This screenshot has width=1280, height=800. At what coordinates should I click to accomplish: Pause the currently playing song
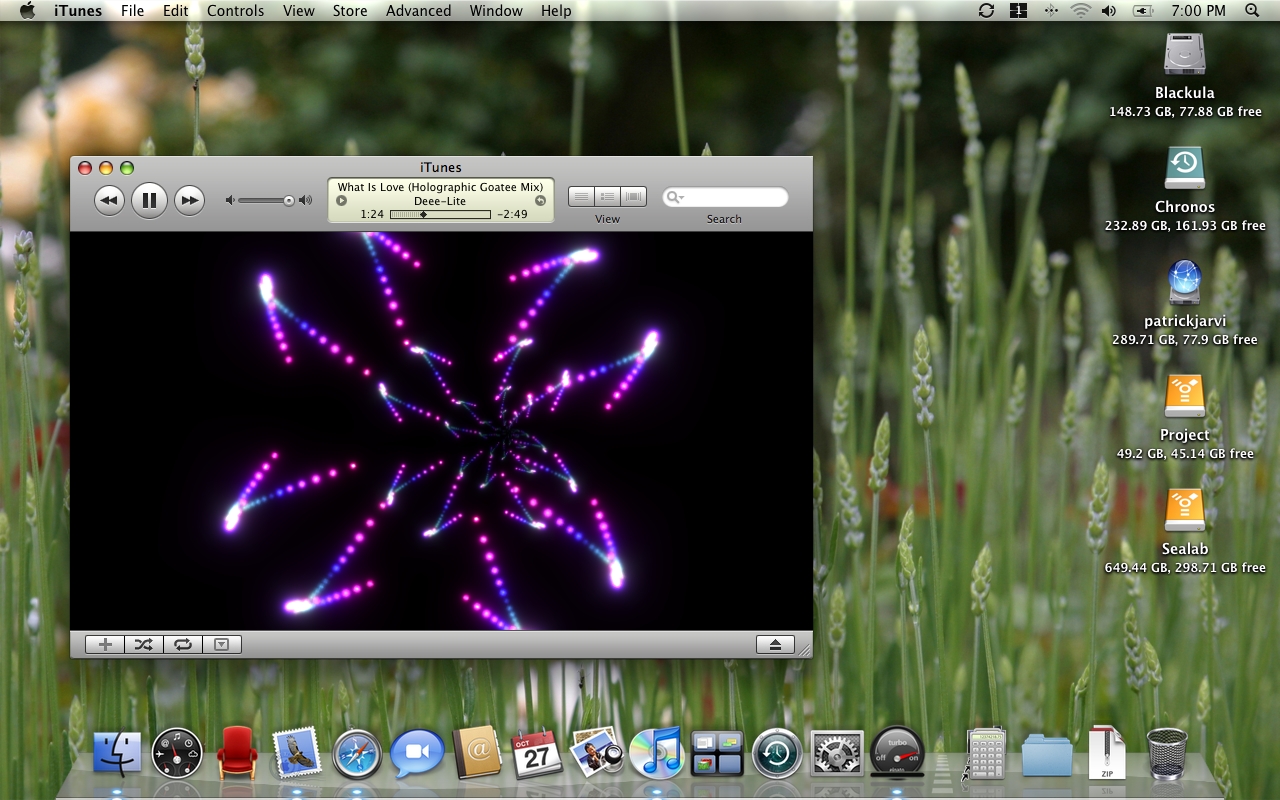(x=149, y=200)
